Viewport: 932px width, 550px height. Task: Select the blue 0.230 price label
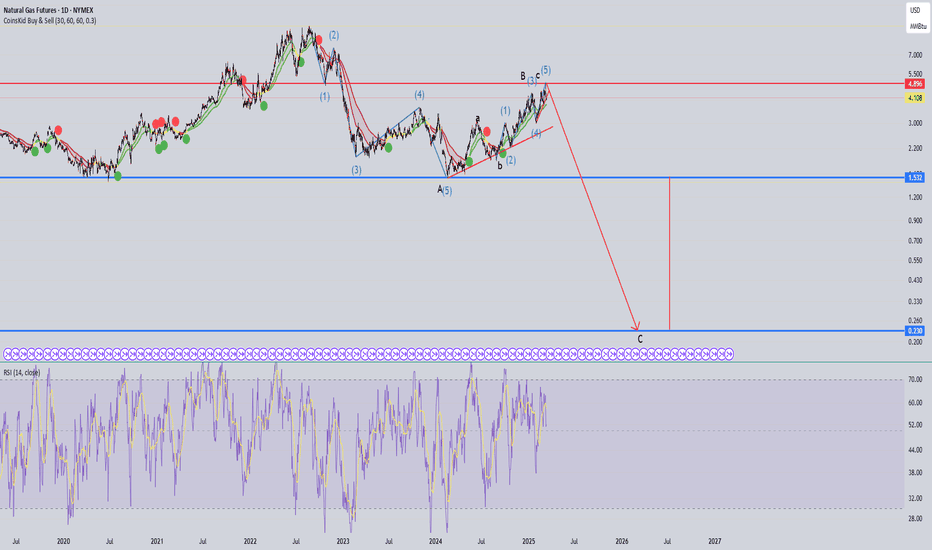point(915,331)
